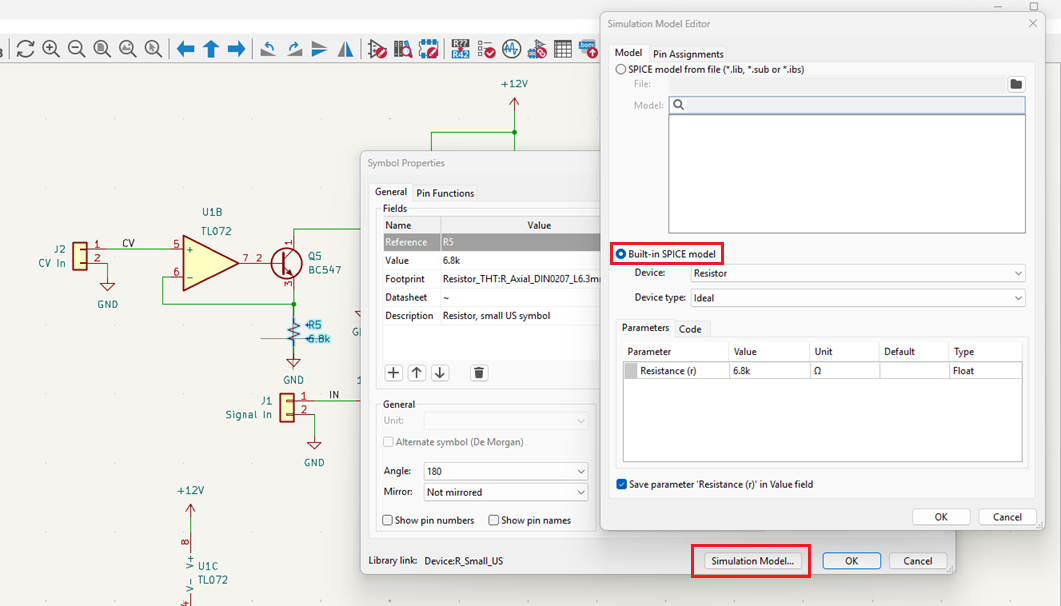This screenshot has height=606, width=1061.
Task: Click the BC547 transistor label
Action: click(325, 270)
